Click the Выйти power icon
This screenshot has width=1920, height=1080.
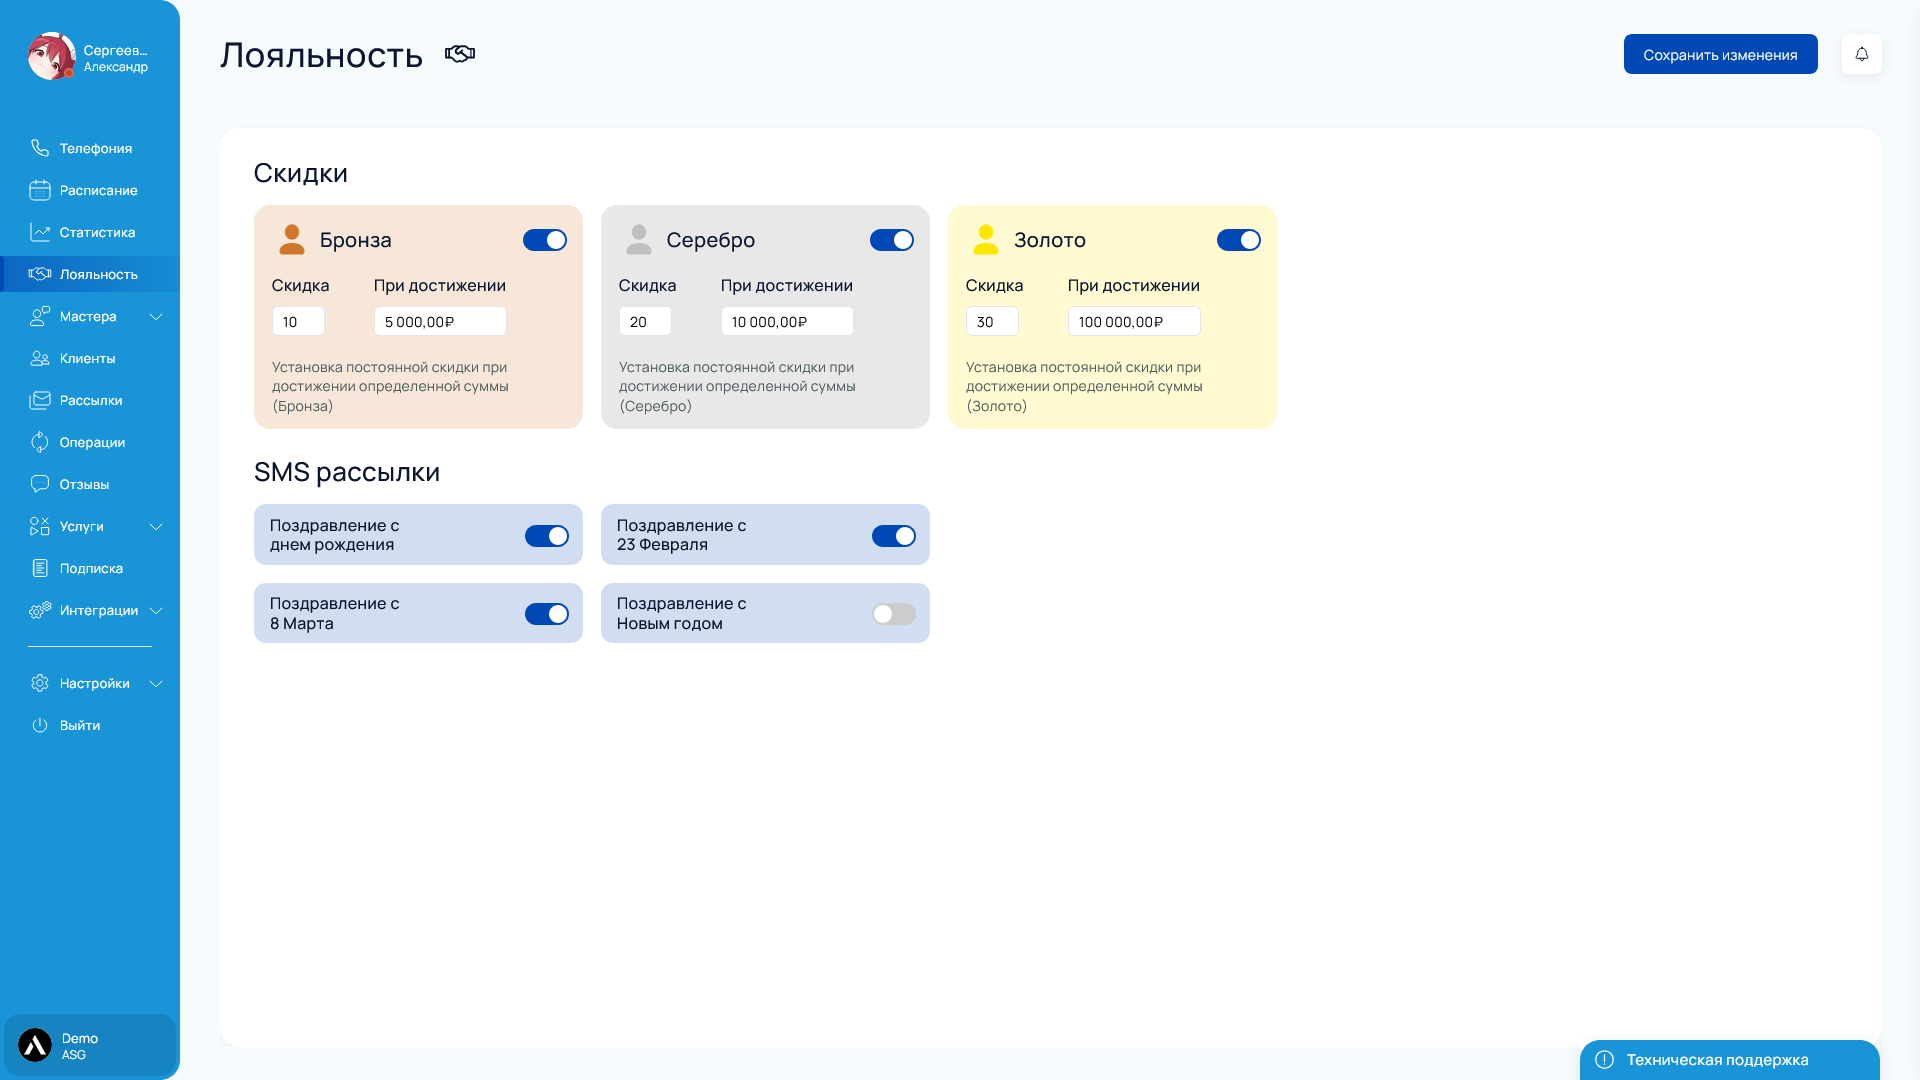(40, 725)
